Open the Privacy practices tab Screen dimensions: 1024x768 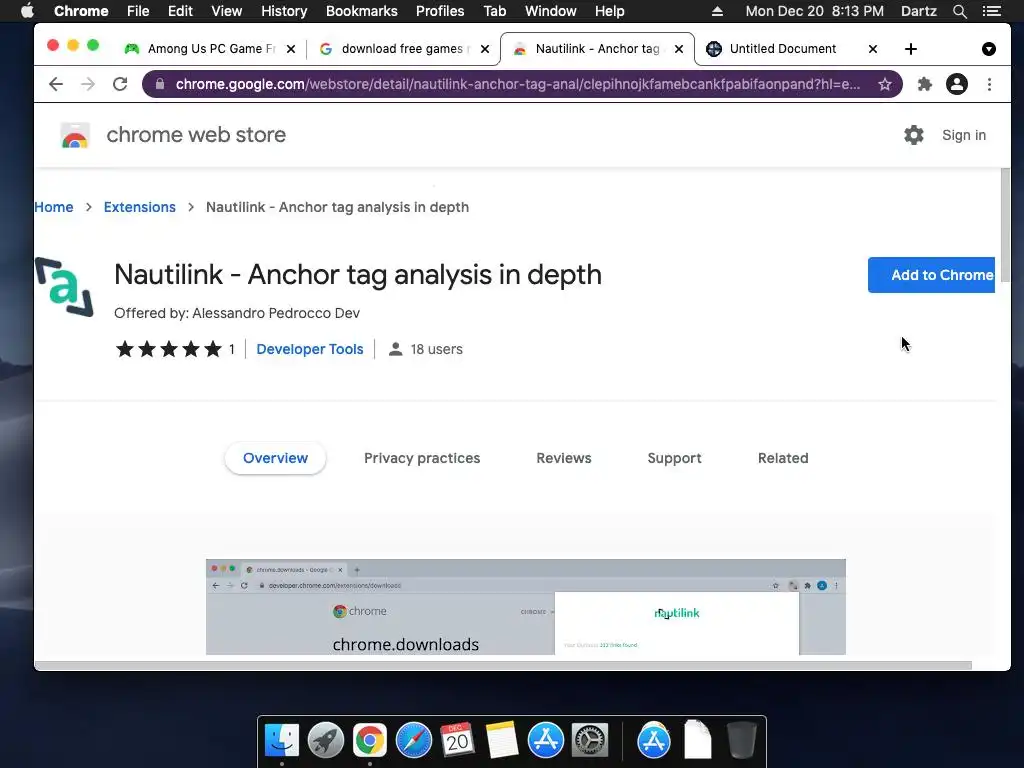point(422,458)
